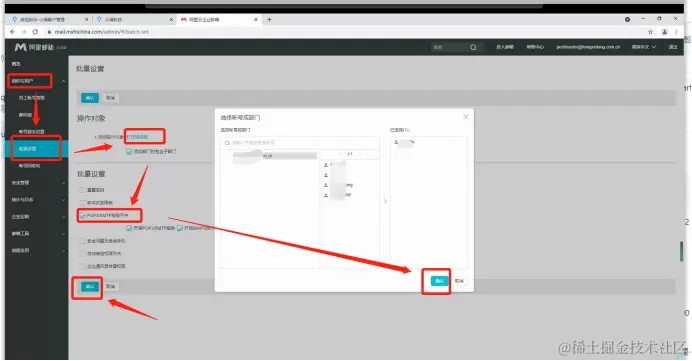Toggle the 开启IMAP服务 checkbox
This screenshot has height=361, width=692.
180,228
